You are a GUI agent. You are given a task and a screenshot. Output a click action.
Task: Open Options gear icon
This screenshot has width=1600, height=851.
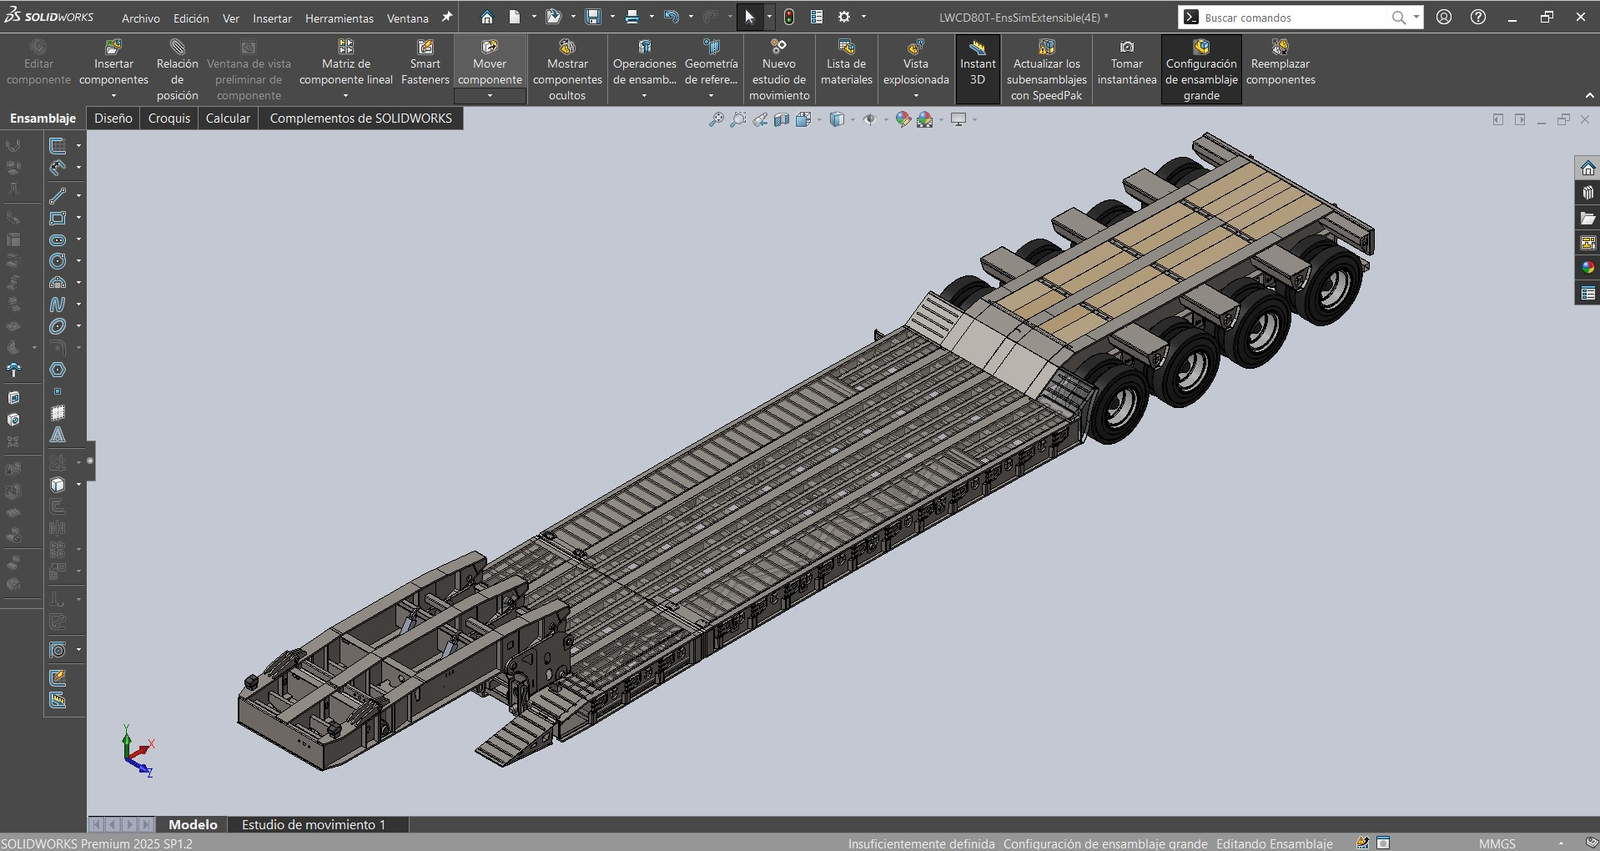(x=844, y=17)
